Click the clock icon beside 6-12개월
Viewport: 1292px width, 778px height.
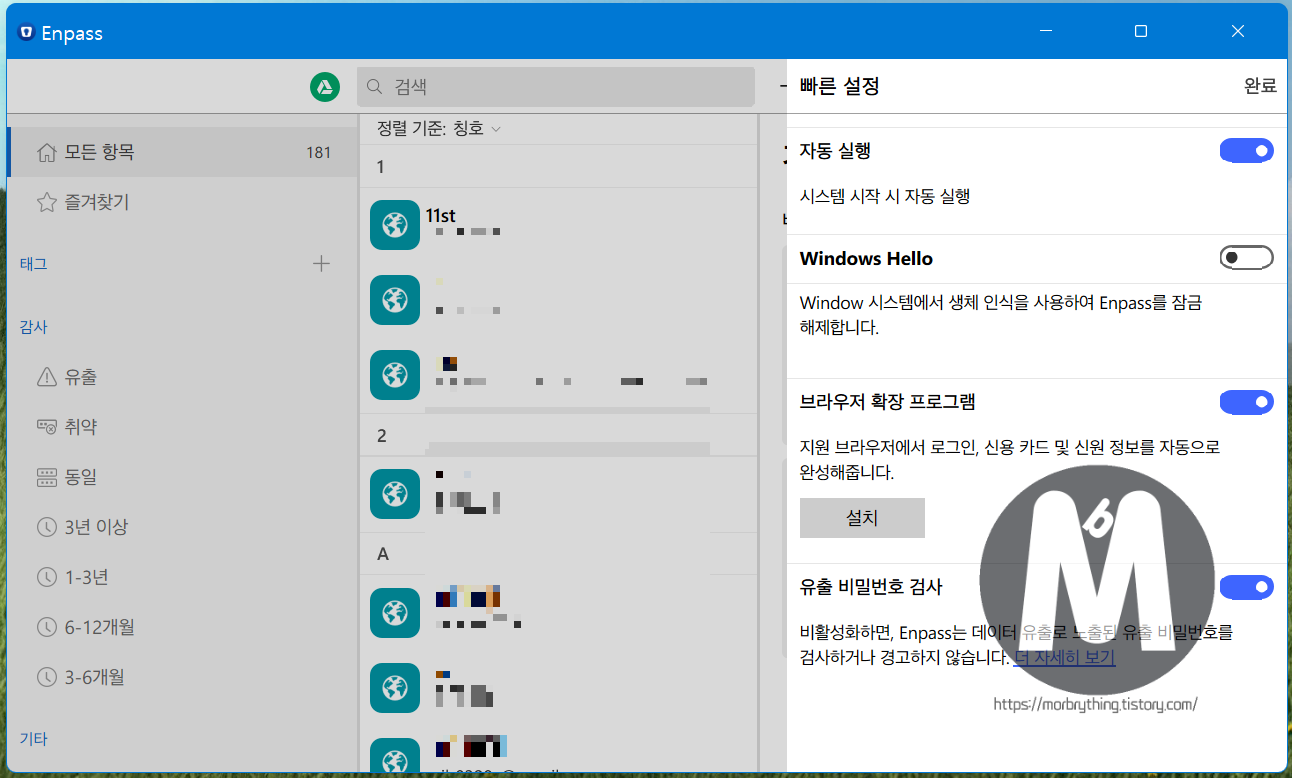[46, 627]
